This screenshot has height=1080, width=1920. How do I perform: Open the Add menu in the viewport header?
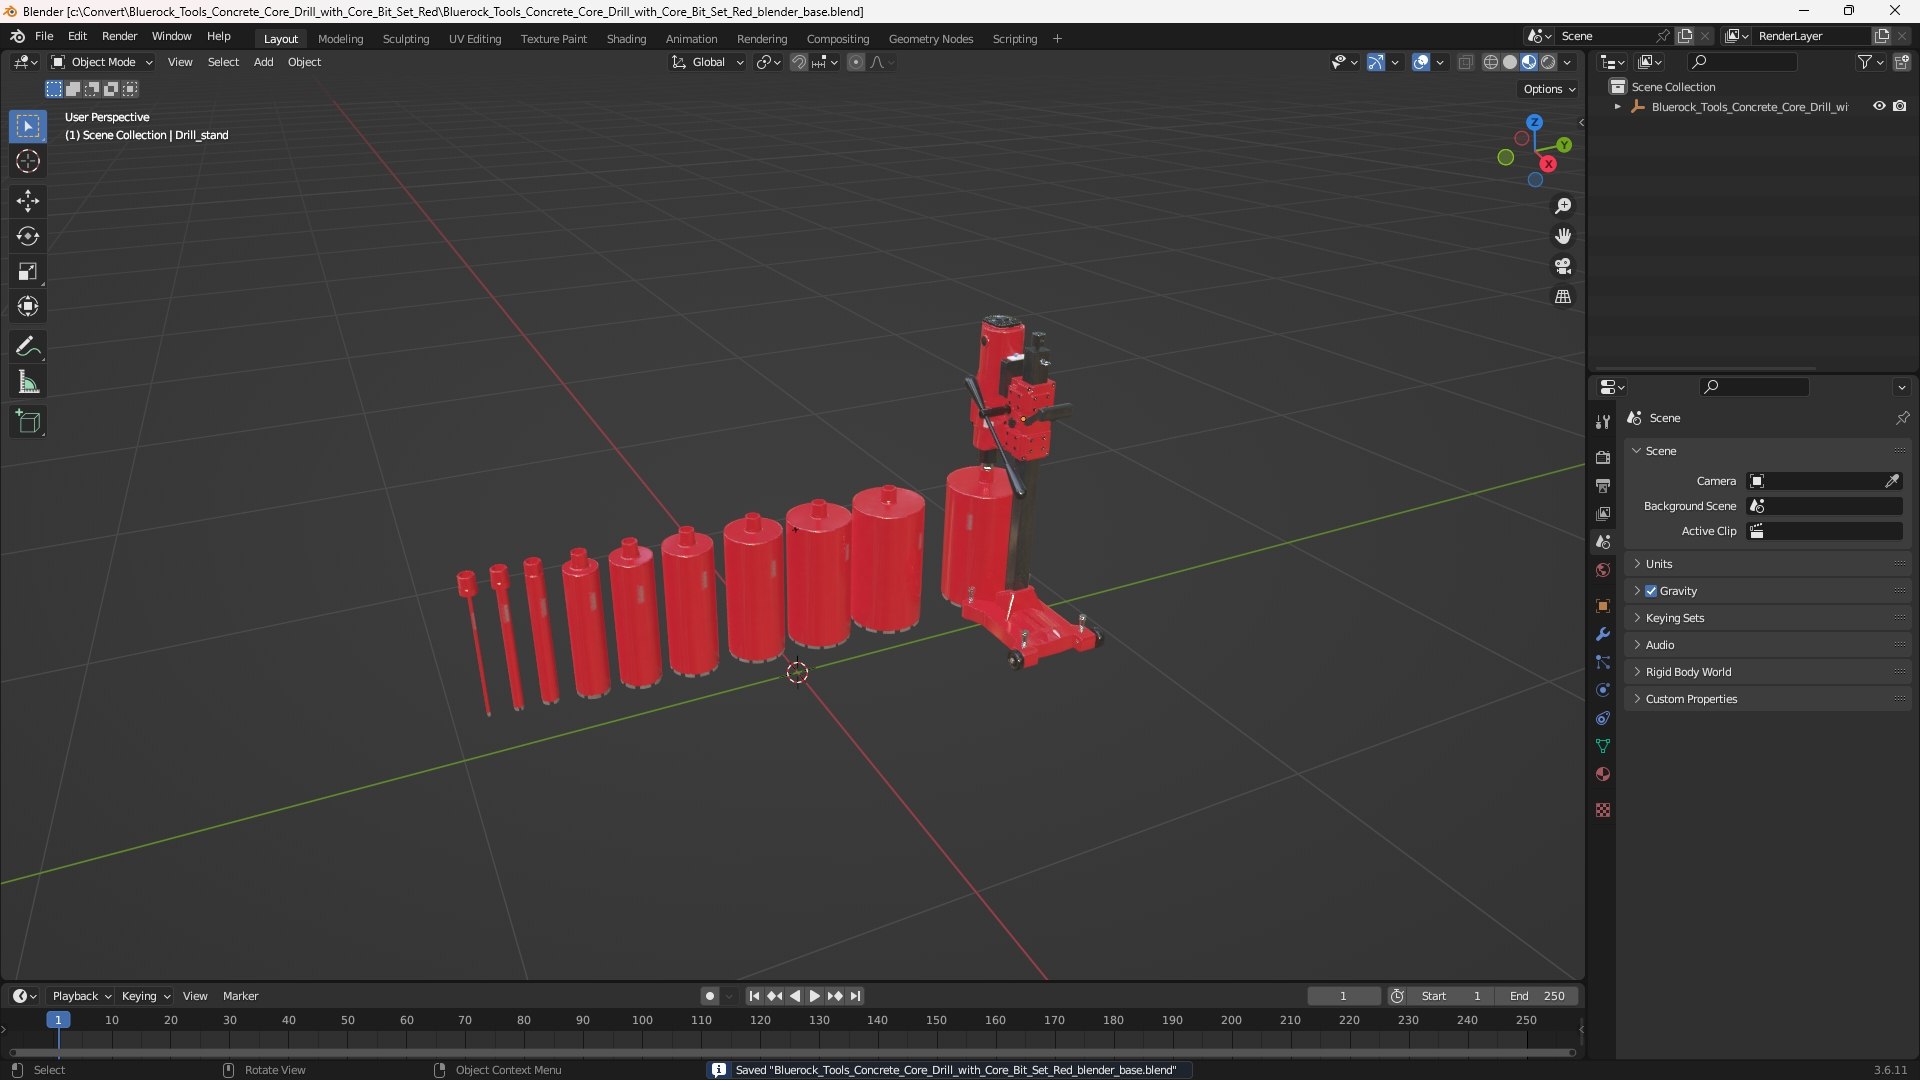263,62
